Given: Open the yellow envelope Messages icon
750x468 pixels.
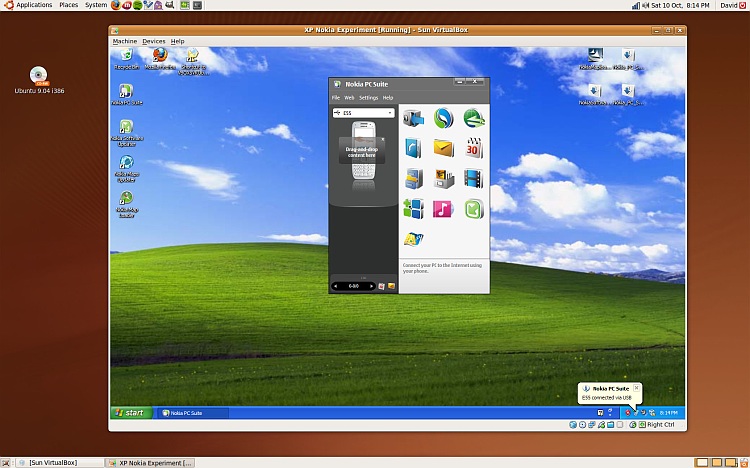Looking at the screenshot, I should [x=443, y=148].
